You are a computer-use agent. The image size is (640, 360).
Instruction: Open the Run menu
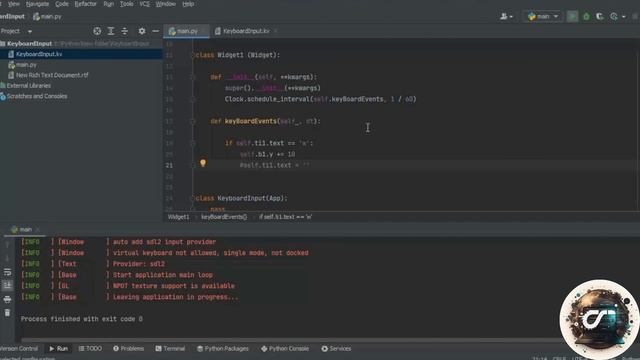pos(109,4)
